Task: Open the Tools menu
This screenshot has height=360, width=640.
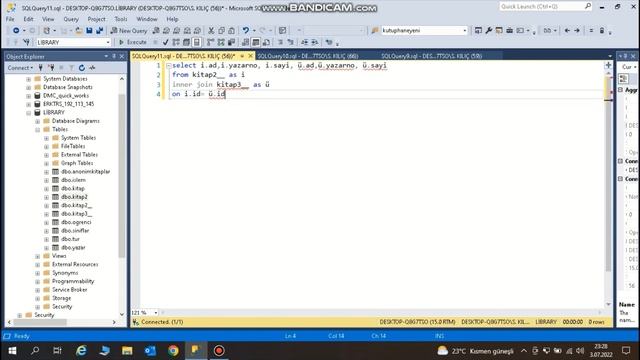Action: (x=121, y=19)
